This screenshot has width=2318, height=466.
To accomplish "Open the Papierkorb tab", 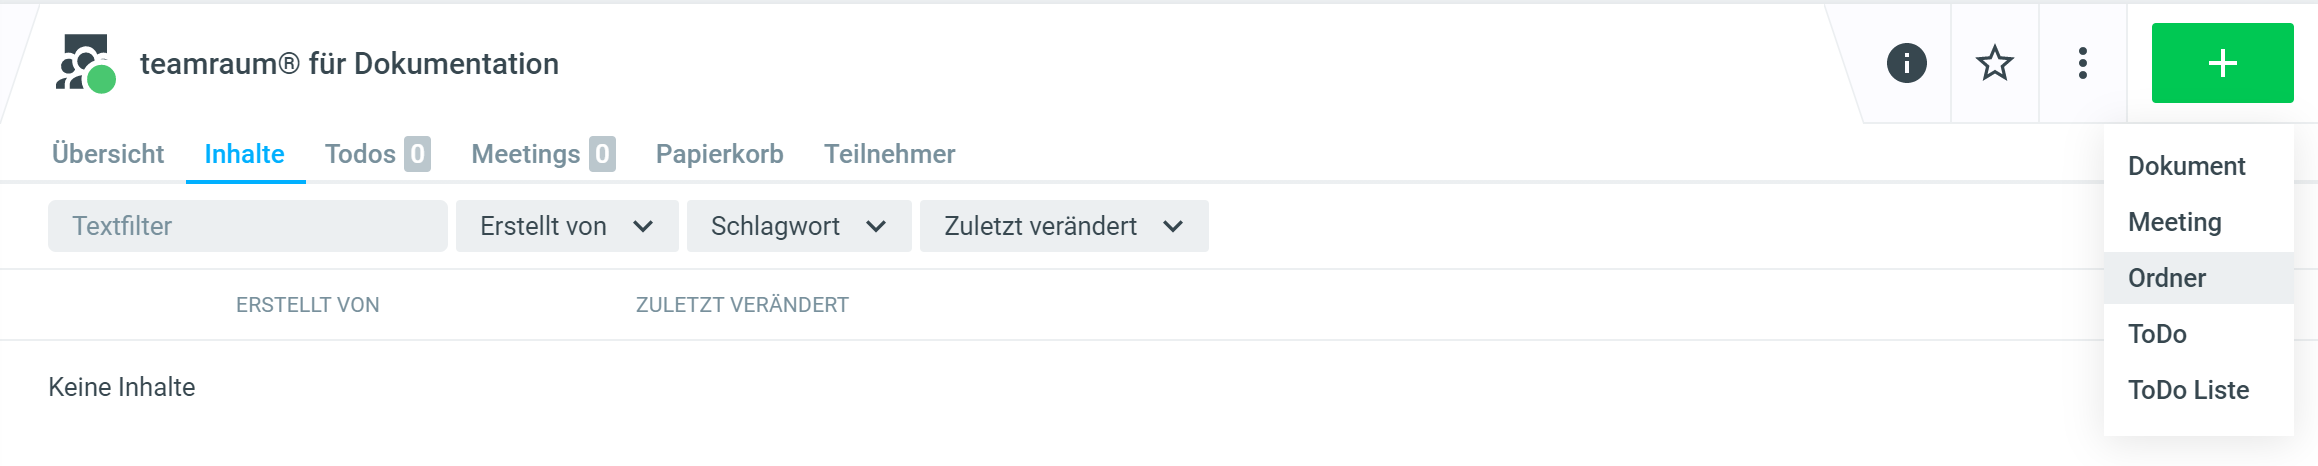I will (x=719, y=154).
